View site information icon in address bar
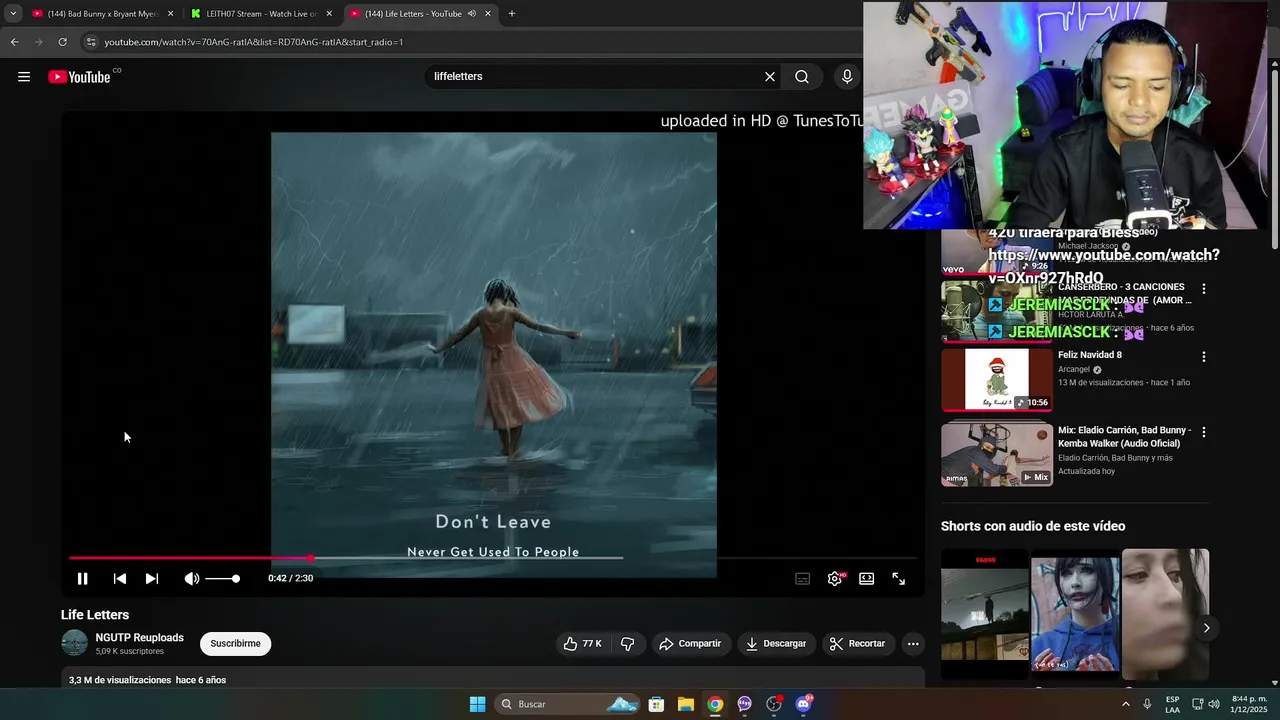Screen dimensions: 1280x720 tap(91, 42)
